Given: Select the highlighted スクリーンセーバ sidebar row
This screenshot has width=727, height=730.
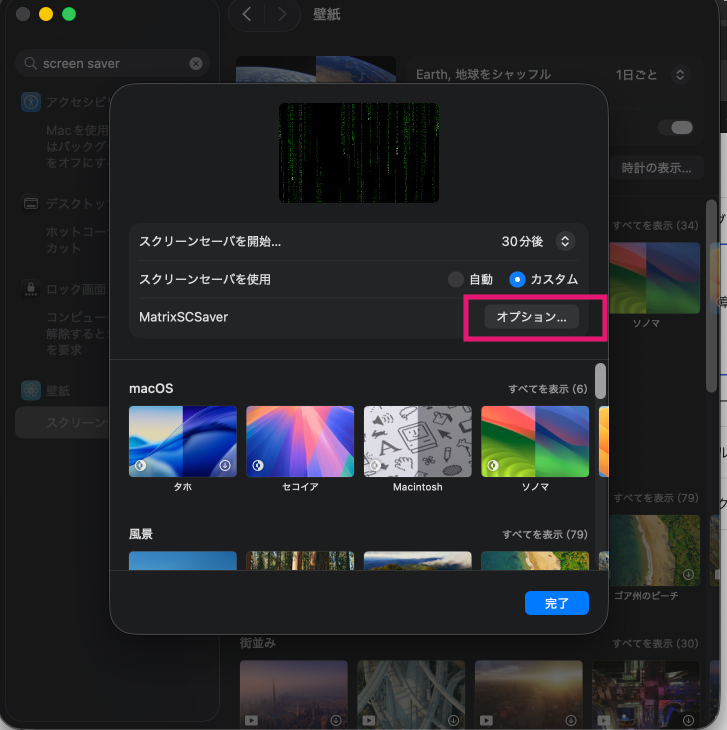Looking at the screenshot, I should click(62, 423).
